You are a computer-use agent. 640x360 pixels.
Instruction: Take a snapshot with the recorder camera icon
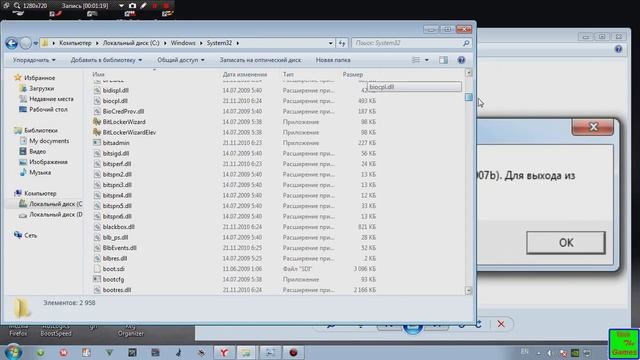tap(132, 6)
